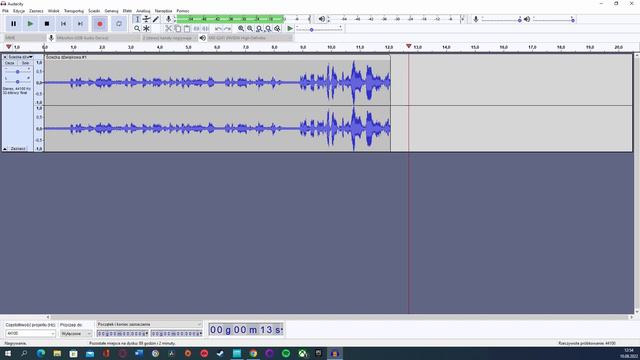Open the Pomoc menu
Screen dimensions: 640x360
(183, 11)
